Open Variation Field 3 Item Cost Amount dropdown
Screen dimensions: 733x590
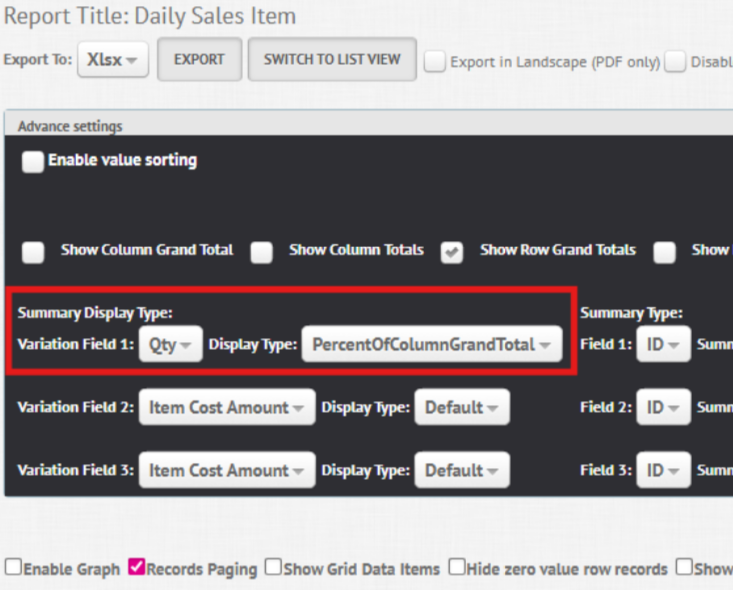coord(227,470)
